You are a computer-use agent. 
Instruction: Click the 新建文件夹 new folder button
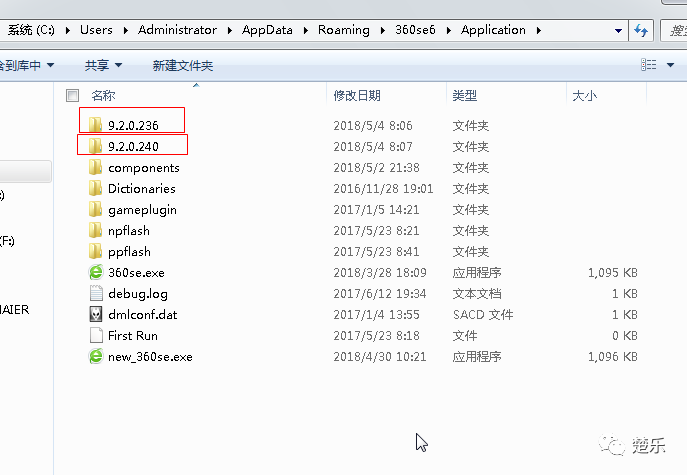(183, 65)
